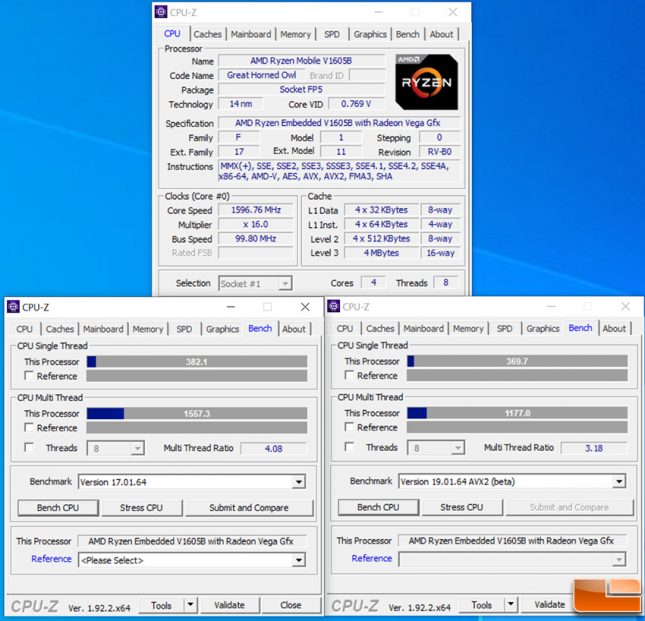Viewport: 645px width, 621px height.
Task: Enable single thread Reference checkbox in Version 17 window
Action: tap(29, 375)
